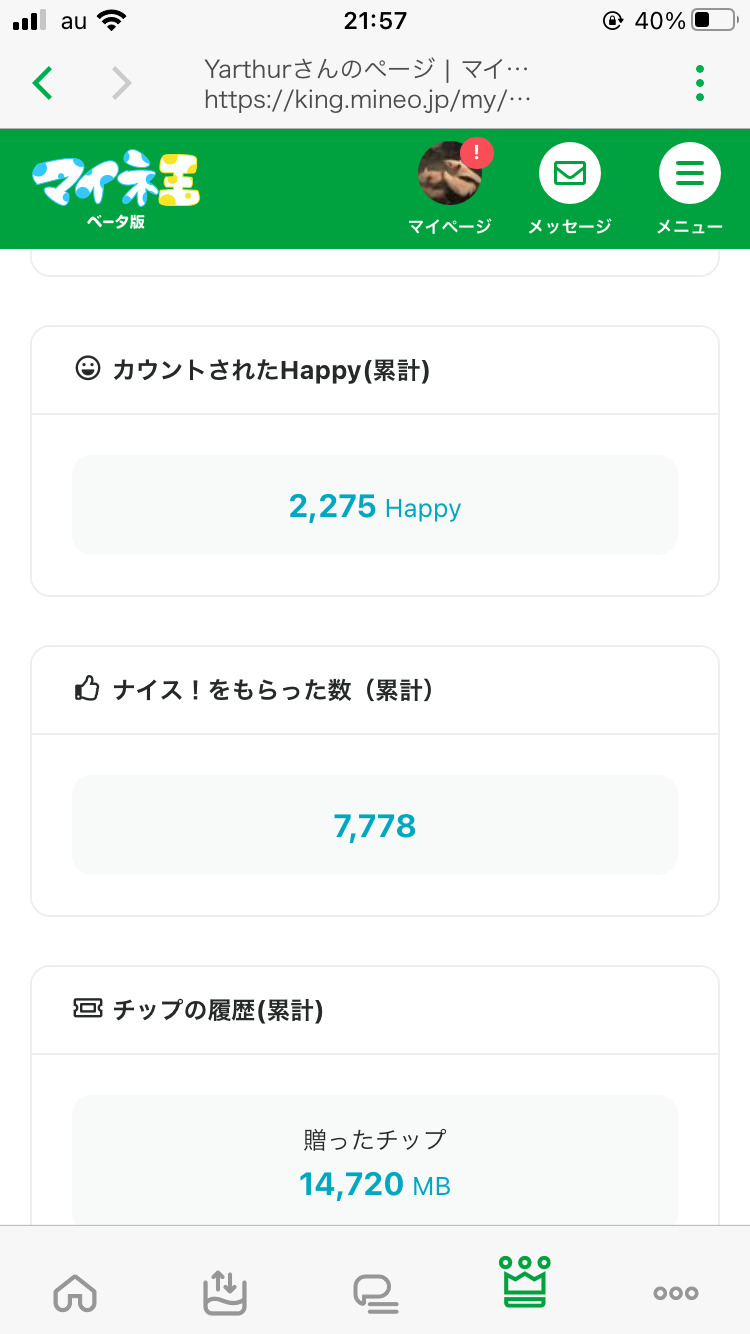Open the more options ellipsis icon
The width and height of the screenshot is (750, 1334).
[x=676, y=1293]
